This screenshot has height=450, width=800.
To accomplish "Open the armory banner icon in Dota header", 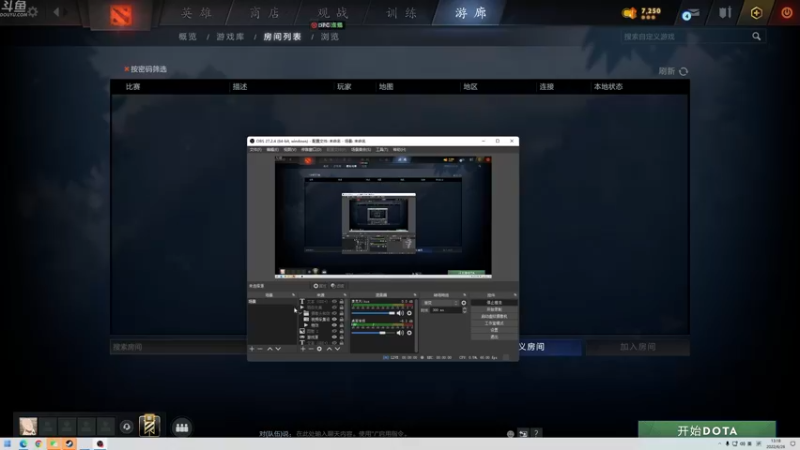I will tap(725, 13).
